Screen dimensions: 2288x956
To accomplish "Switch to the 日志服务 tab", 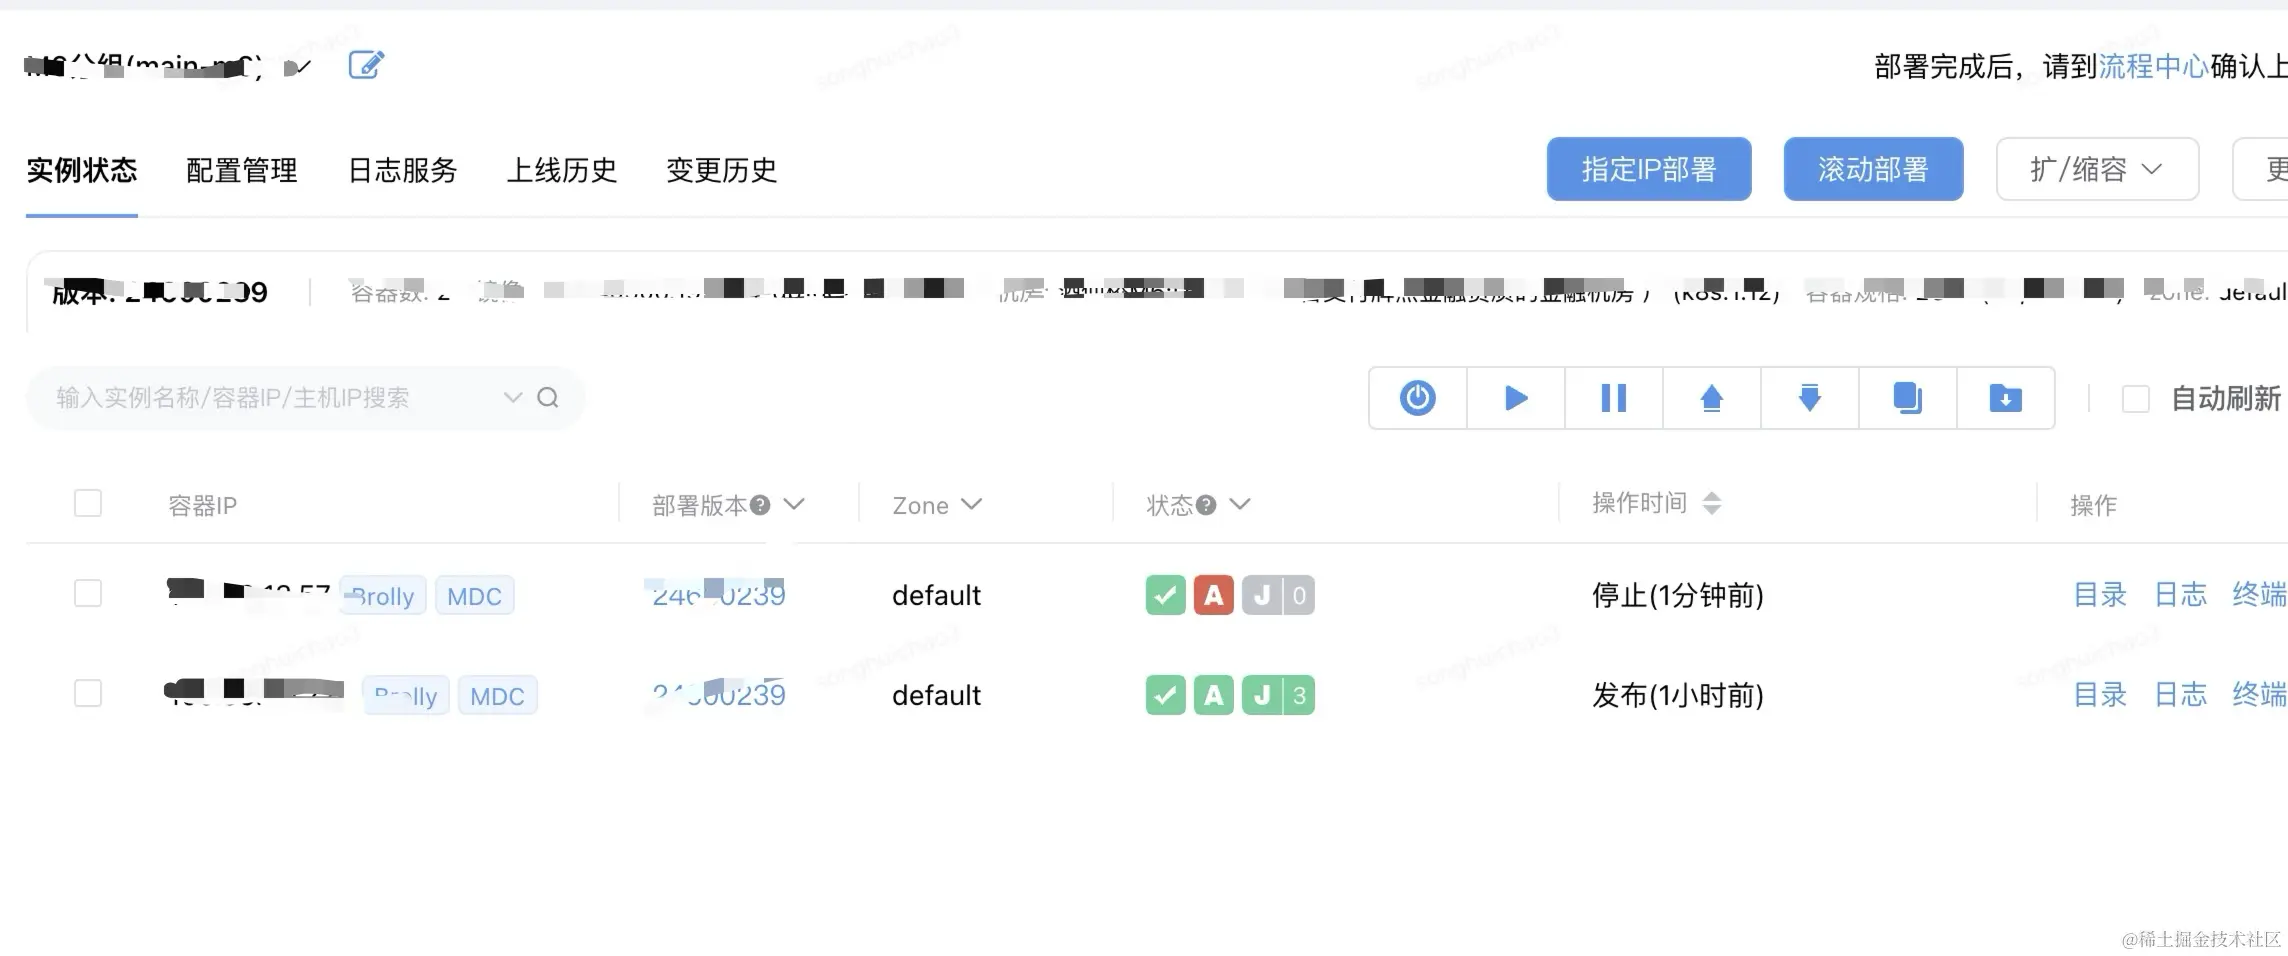I will (x=402, y=170).
